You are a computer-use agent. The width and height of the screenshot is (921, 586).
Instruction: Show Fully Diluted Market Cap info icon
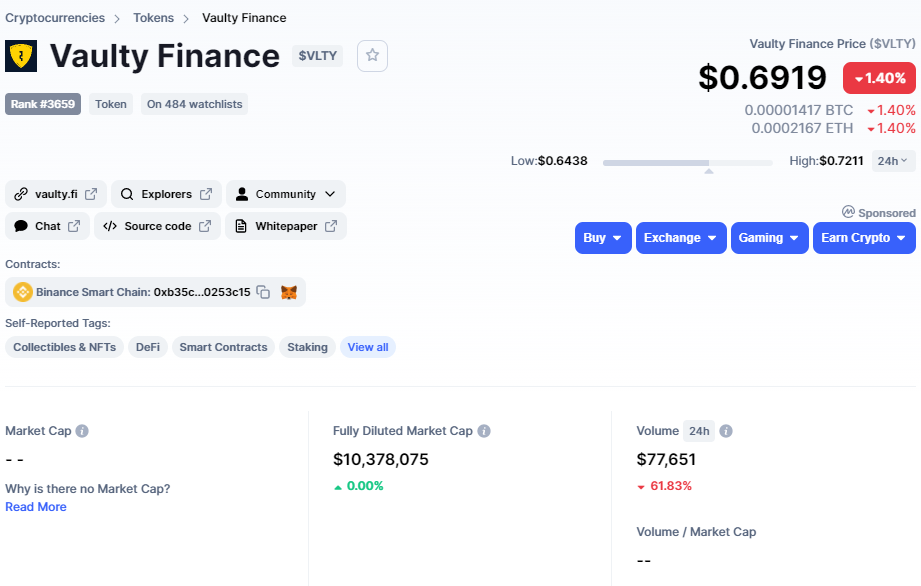484,431
